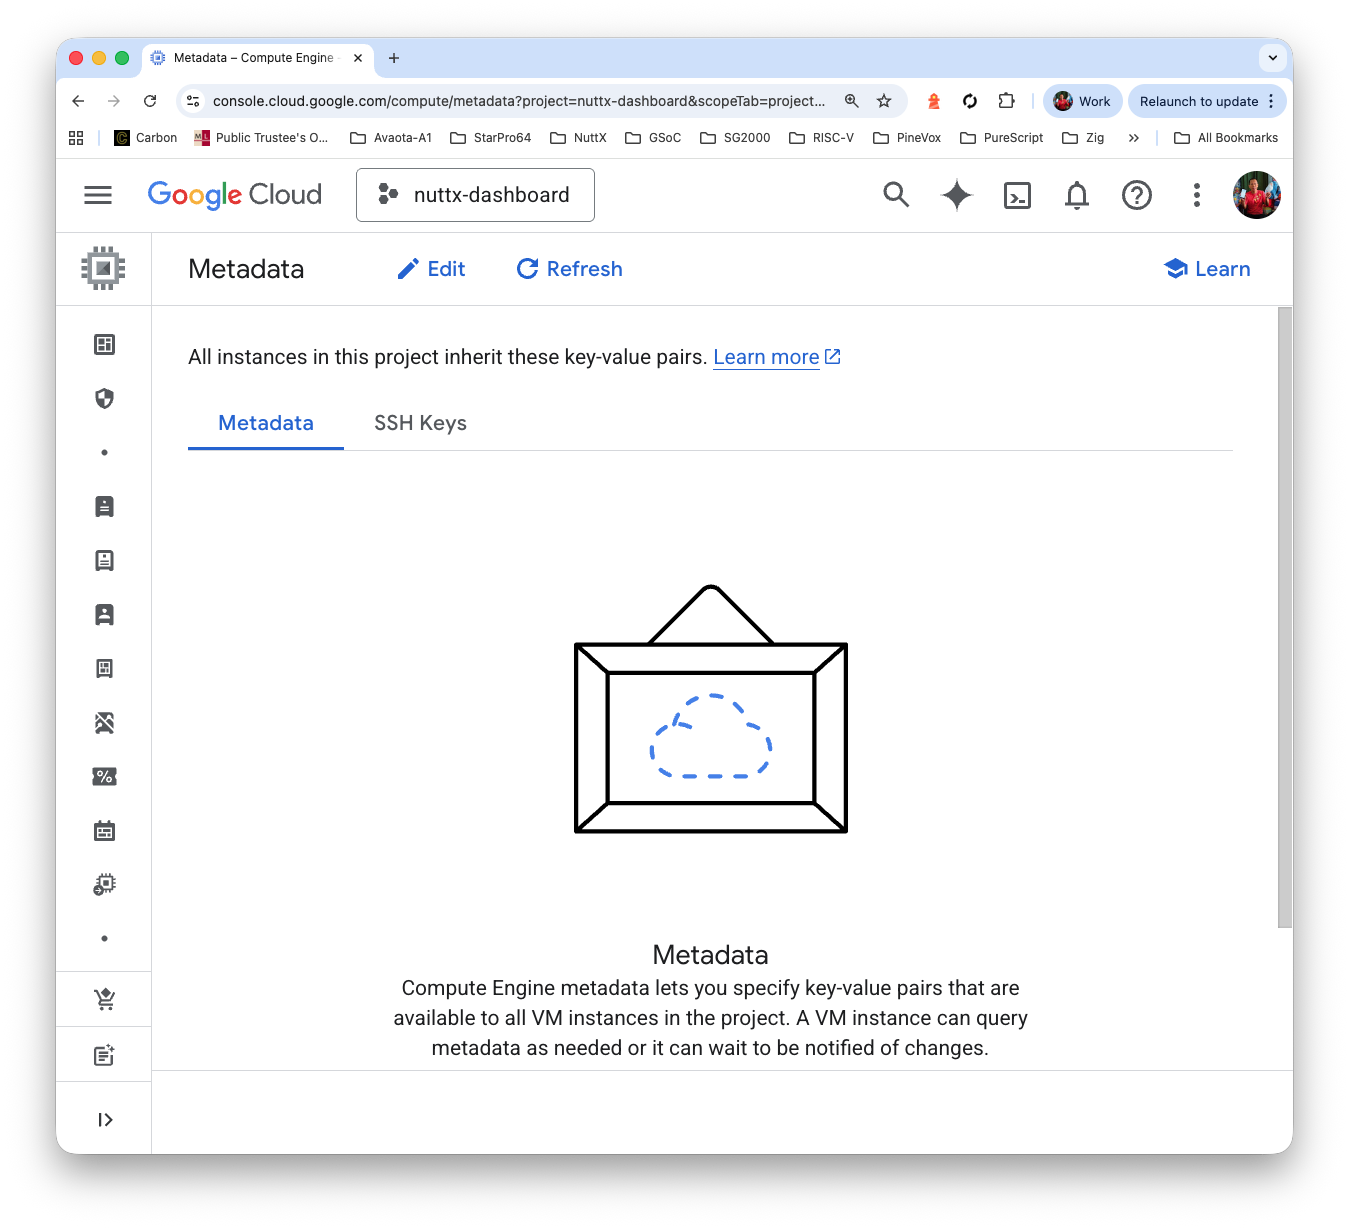Open Google Cloud search magnifier

895,195
